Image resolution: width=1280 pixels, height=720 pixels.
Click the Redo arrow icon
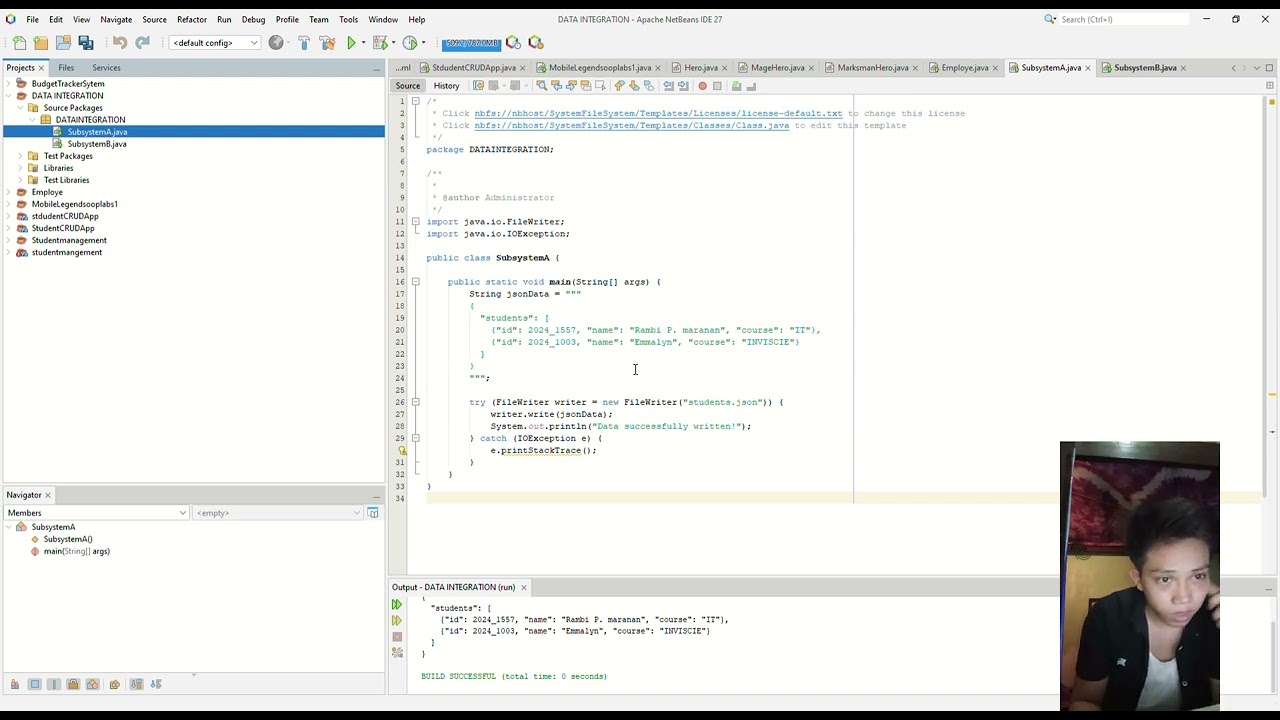(142, 43)
